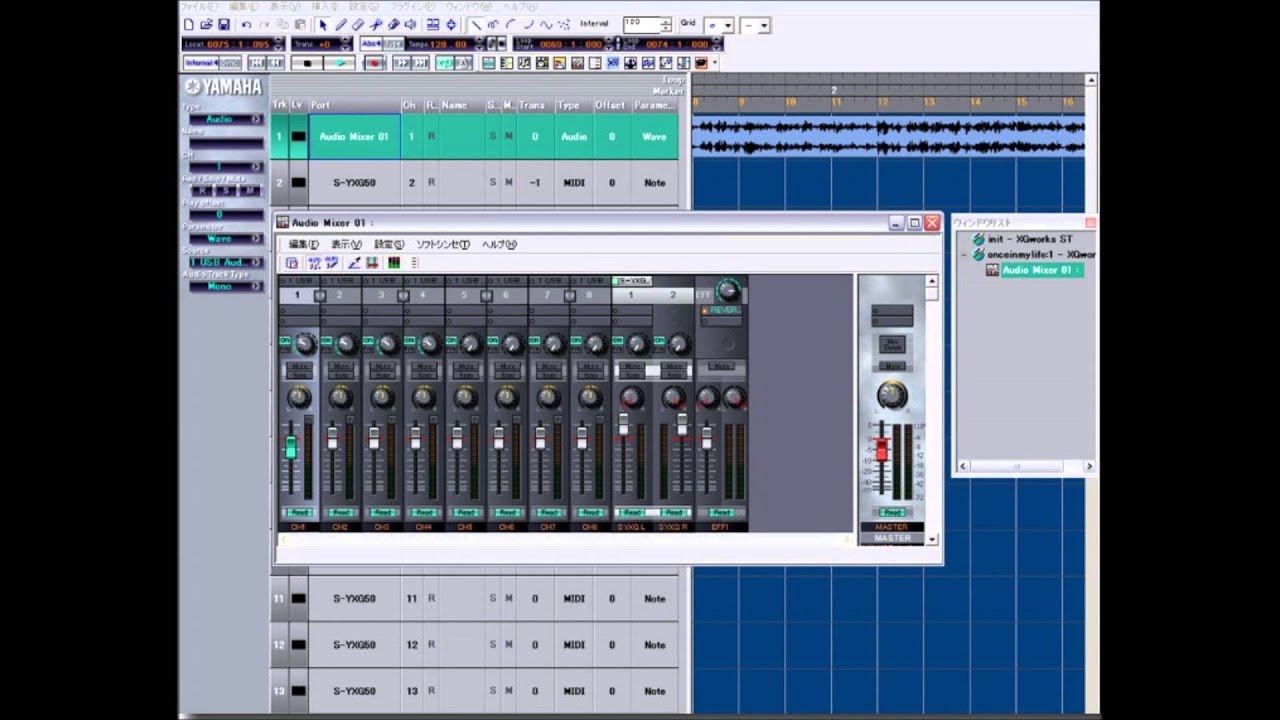1280x720 pixels.
Task: Click the Read button under the master fader
Action: click(x=892, y=512)
